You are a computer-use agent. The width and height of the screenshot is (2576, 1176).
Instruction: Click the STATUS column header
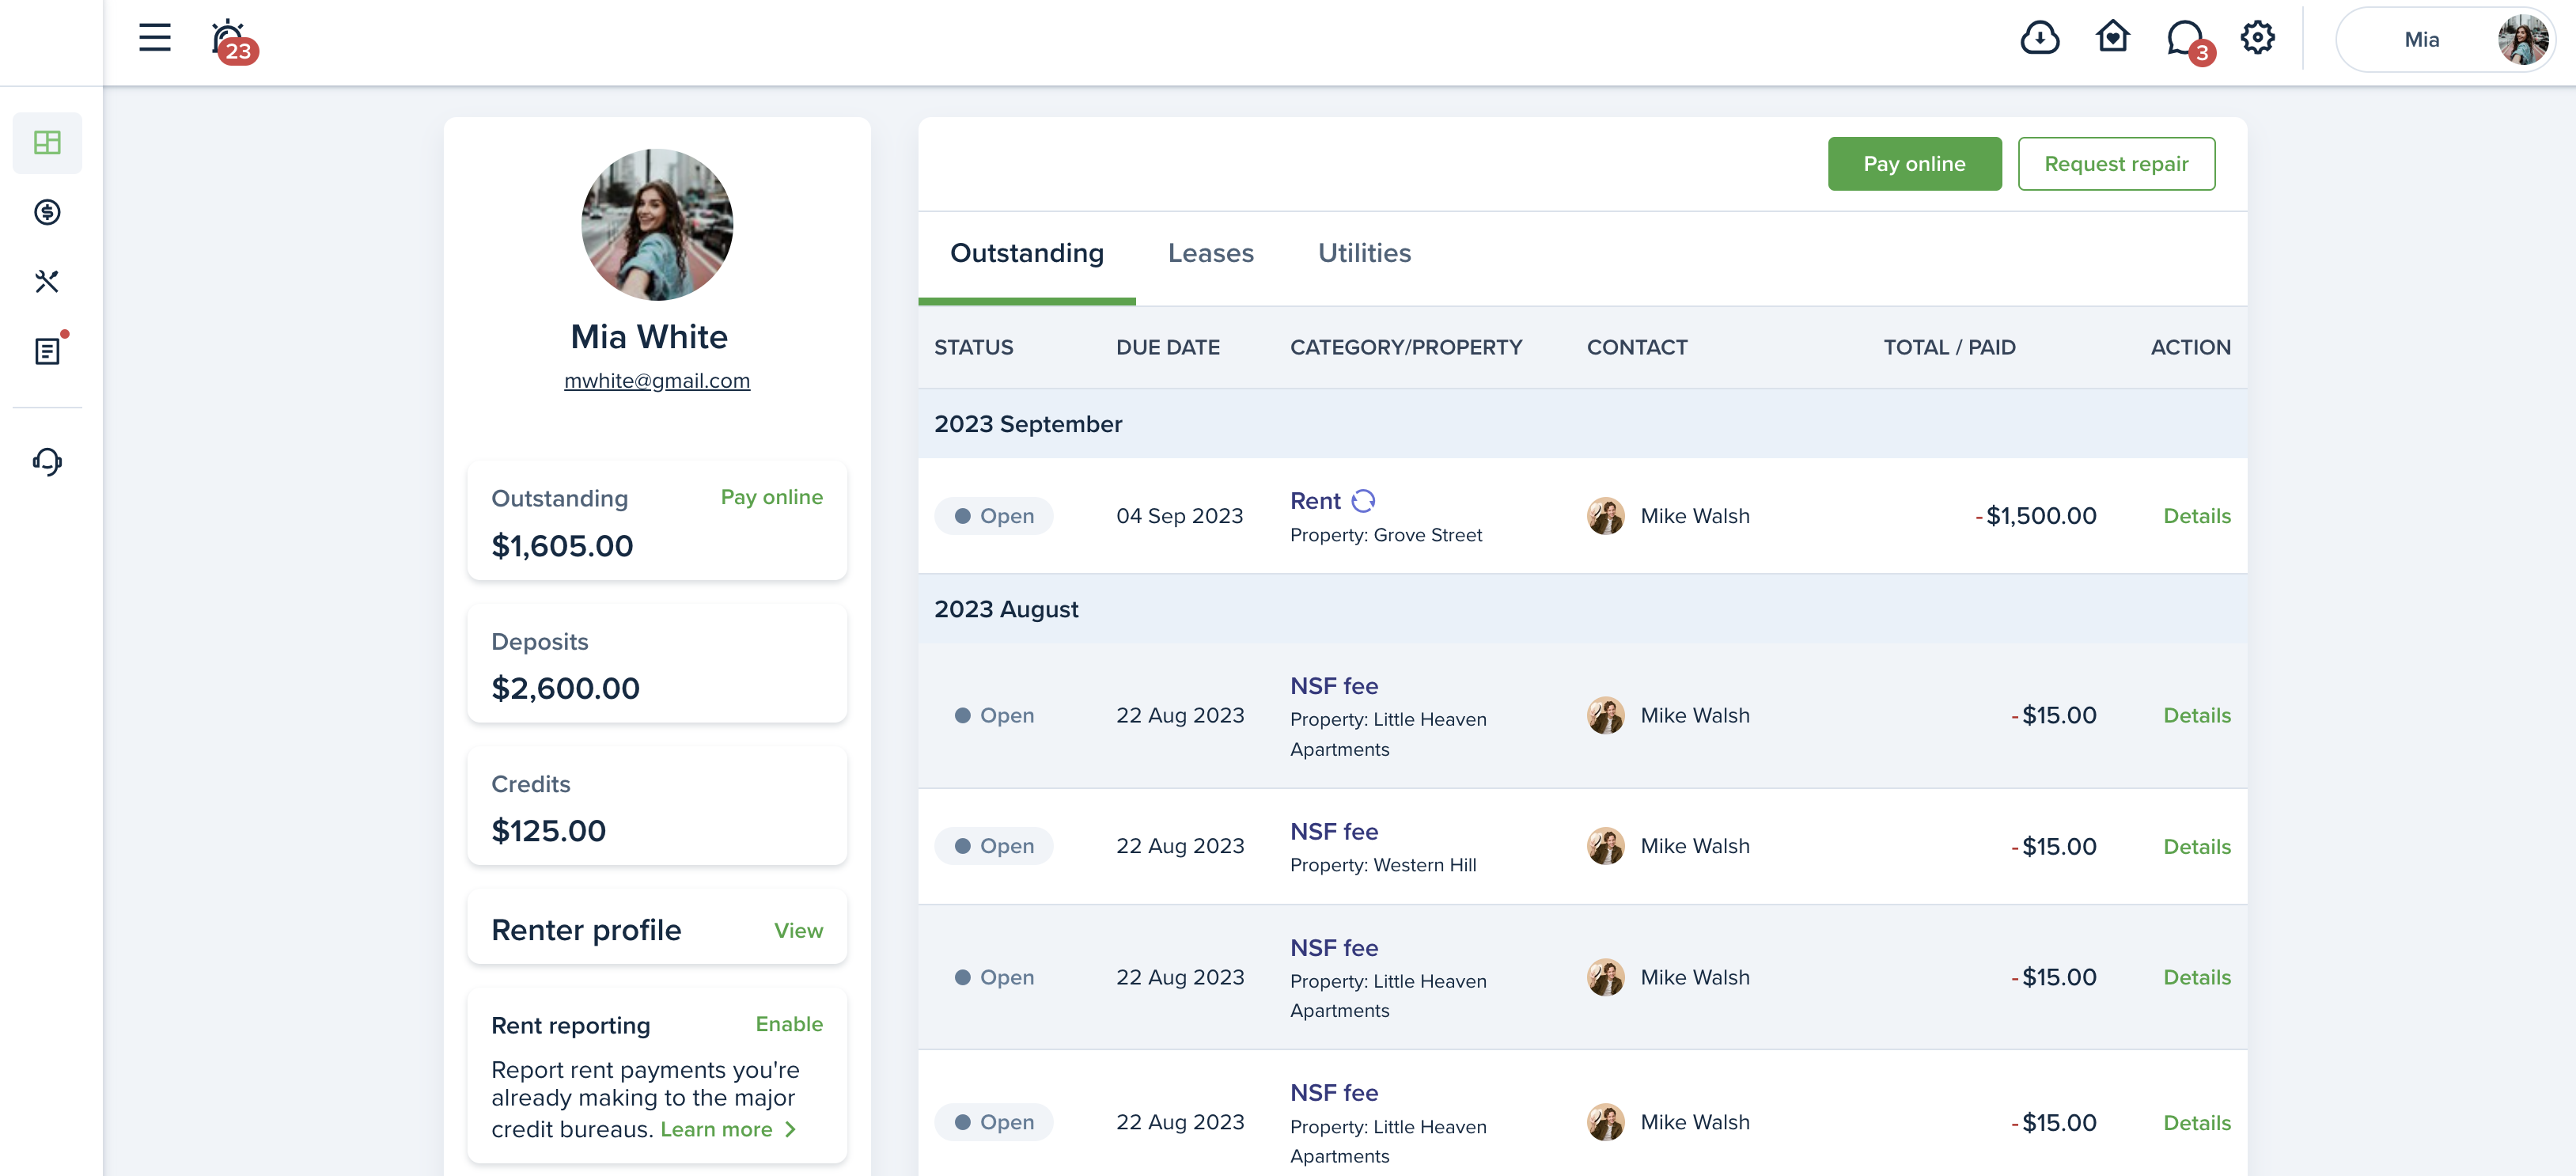973,347
